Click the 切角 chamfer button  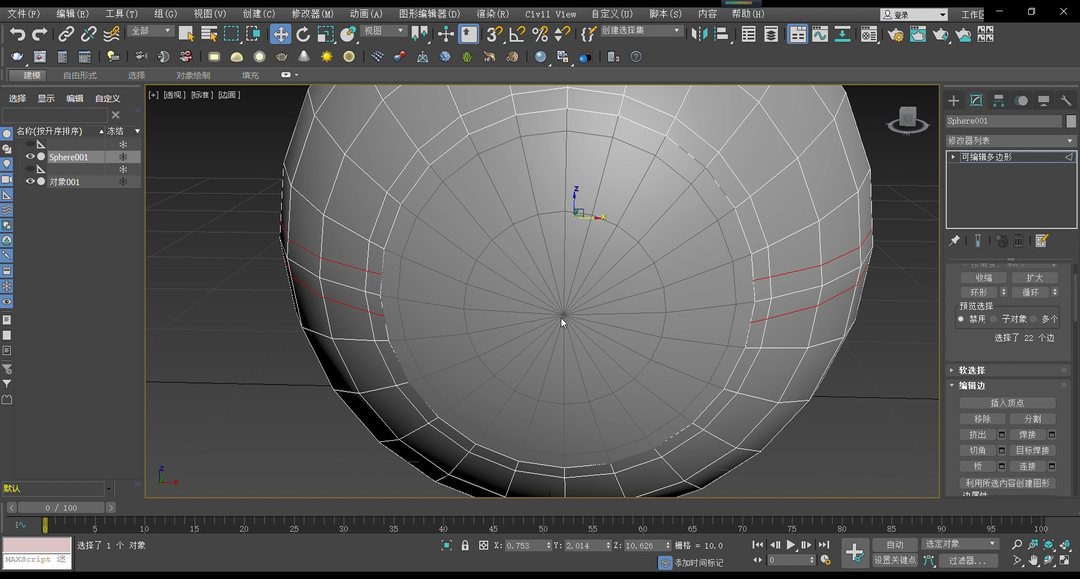pos(977,451)
